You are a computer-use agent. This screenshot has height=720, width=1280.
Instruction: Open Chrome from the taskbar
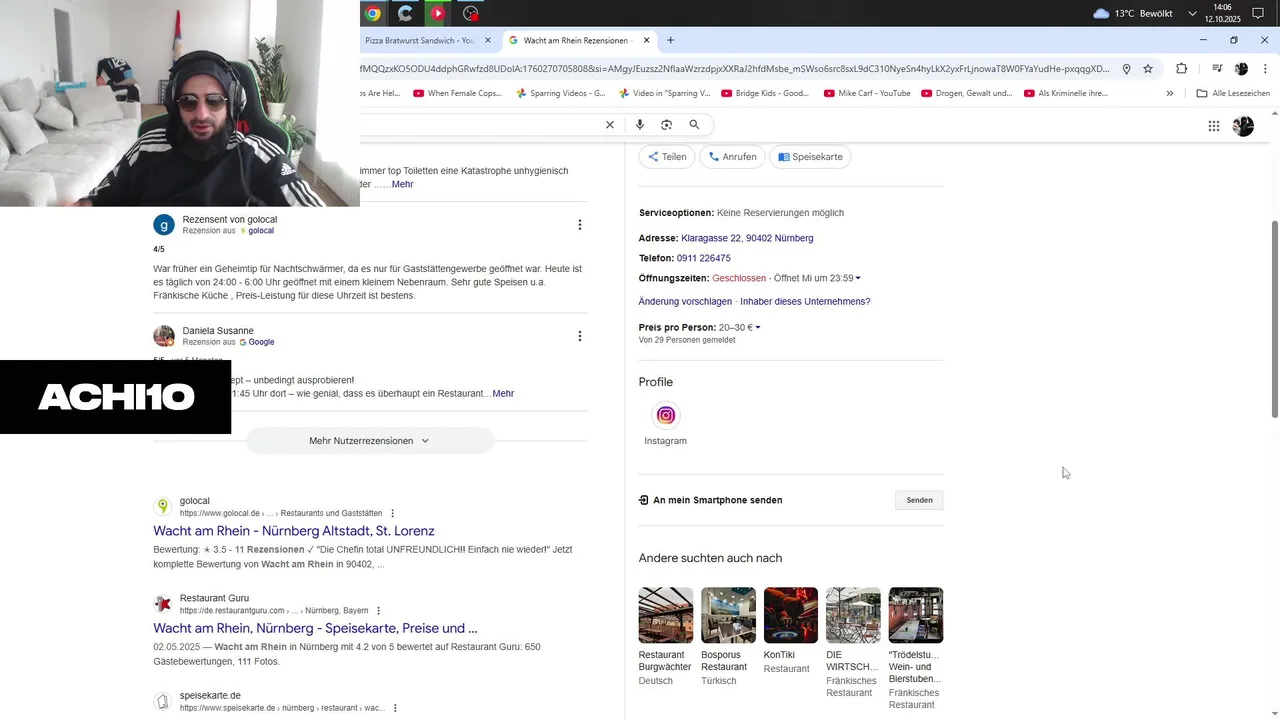[373, 13]
